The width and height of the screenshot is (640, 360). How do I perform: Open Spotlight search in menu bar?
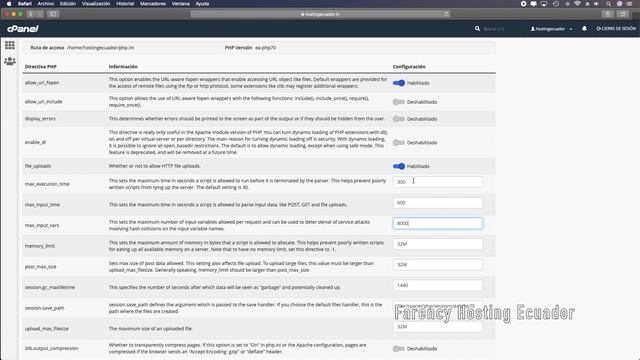(608, 4)
